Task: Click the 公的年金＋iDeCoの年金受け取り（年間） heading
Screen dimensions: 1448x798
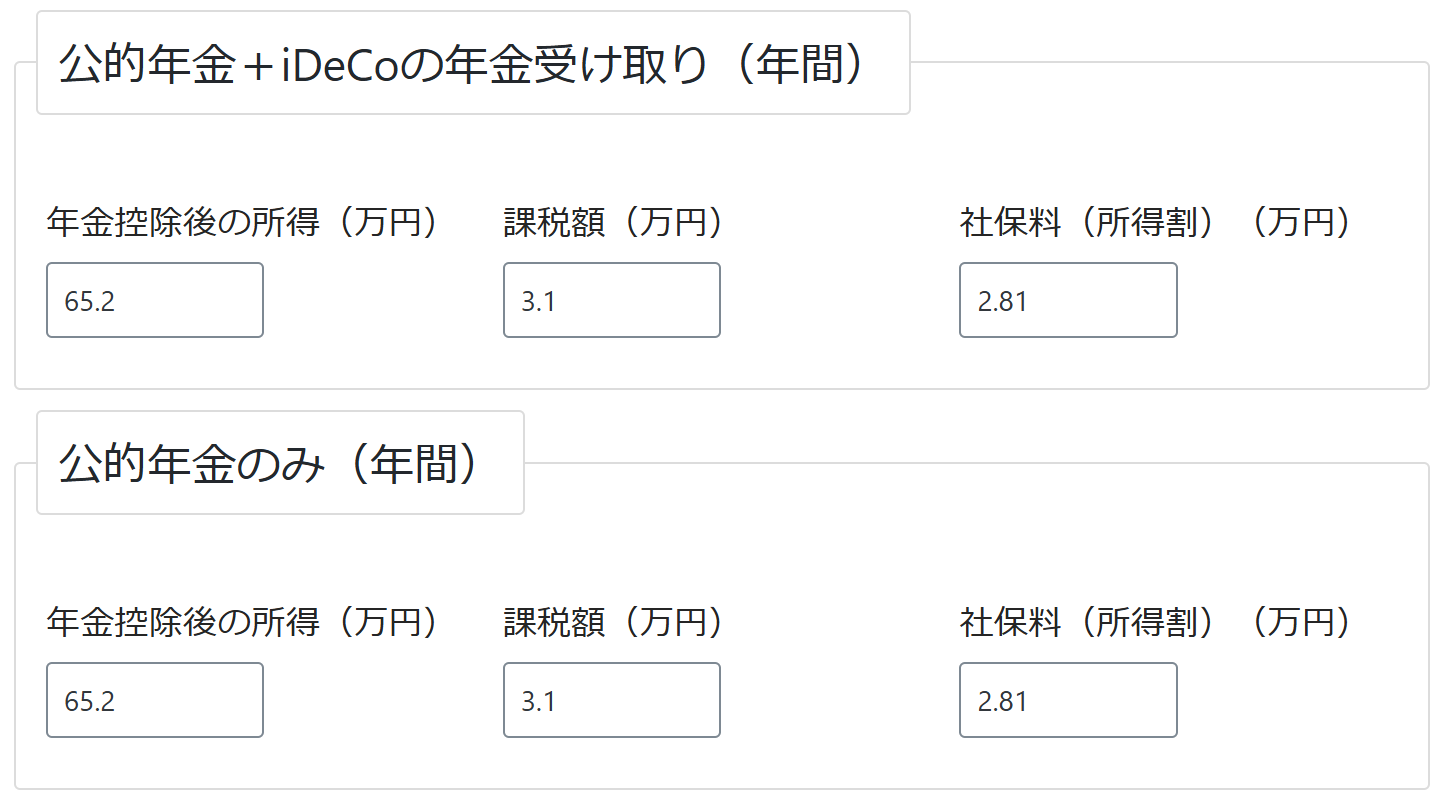Action: [474, 60]
